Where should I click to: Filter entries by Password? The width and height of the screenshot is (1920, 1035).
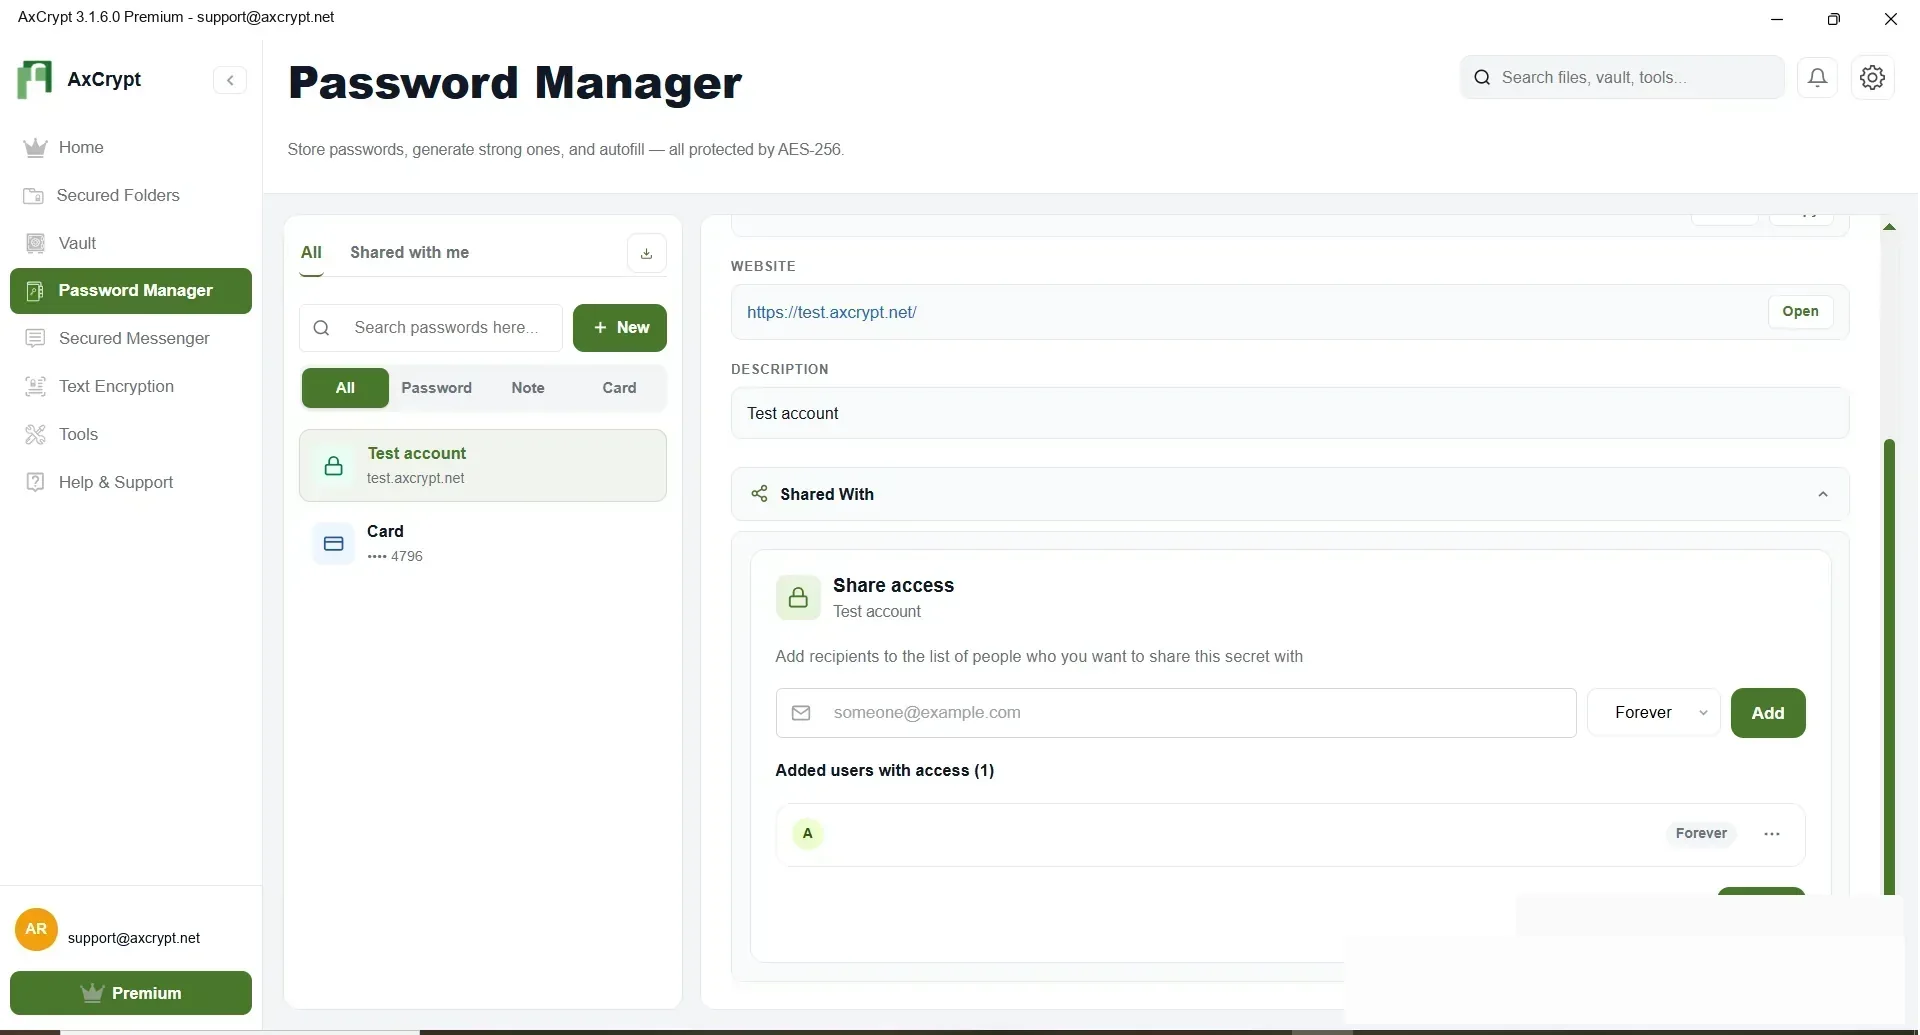[436, 388]
